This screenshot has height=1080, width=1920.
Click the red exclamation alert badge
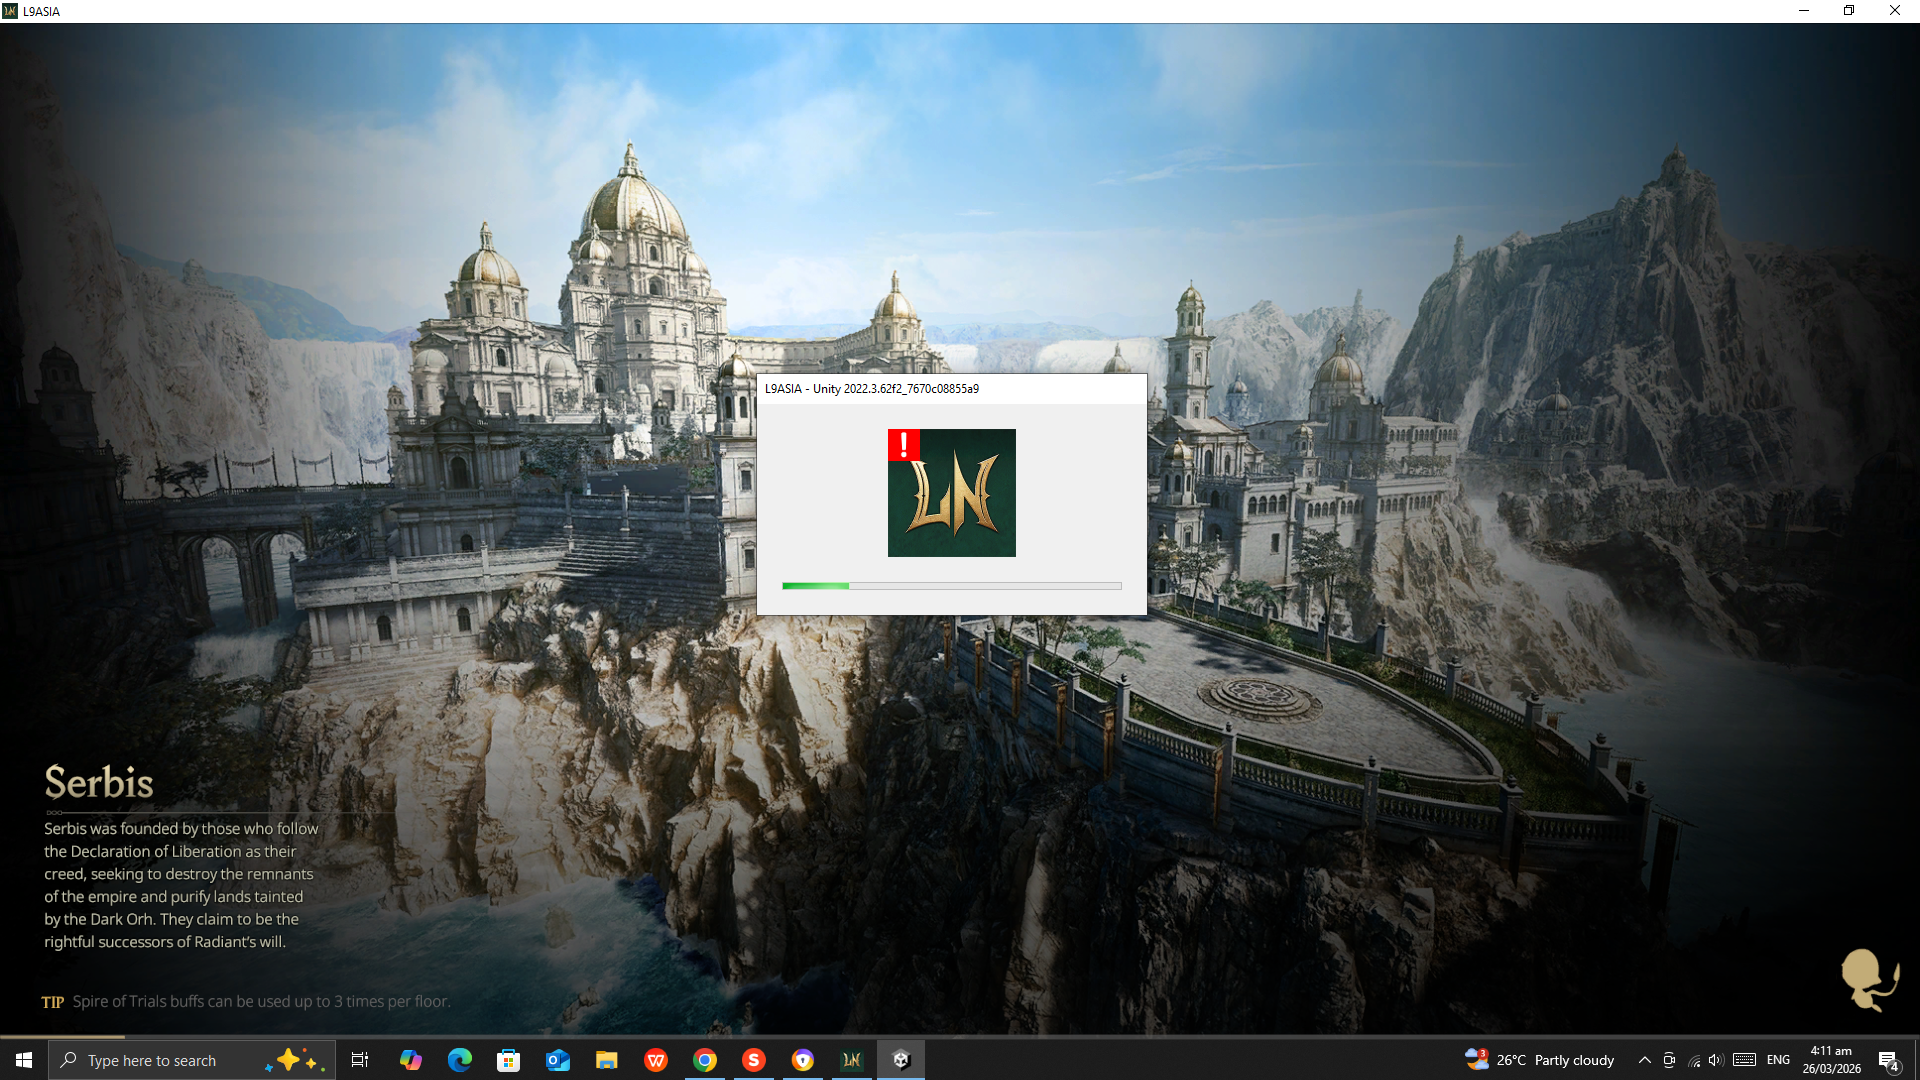[x=903, y=445]
